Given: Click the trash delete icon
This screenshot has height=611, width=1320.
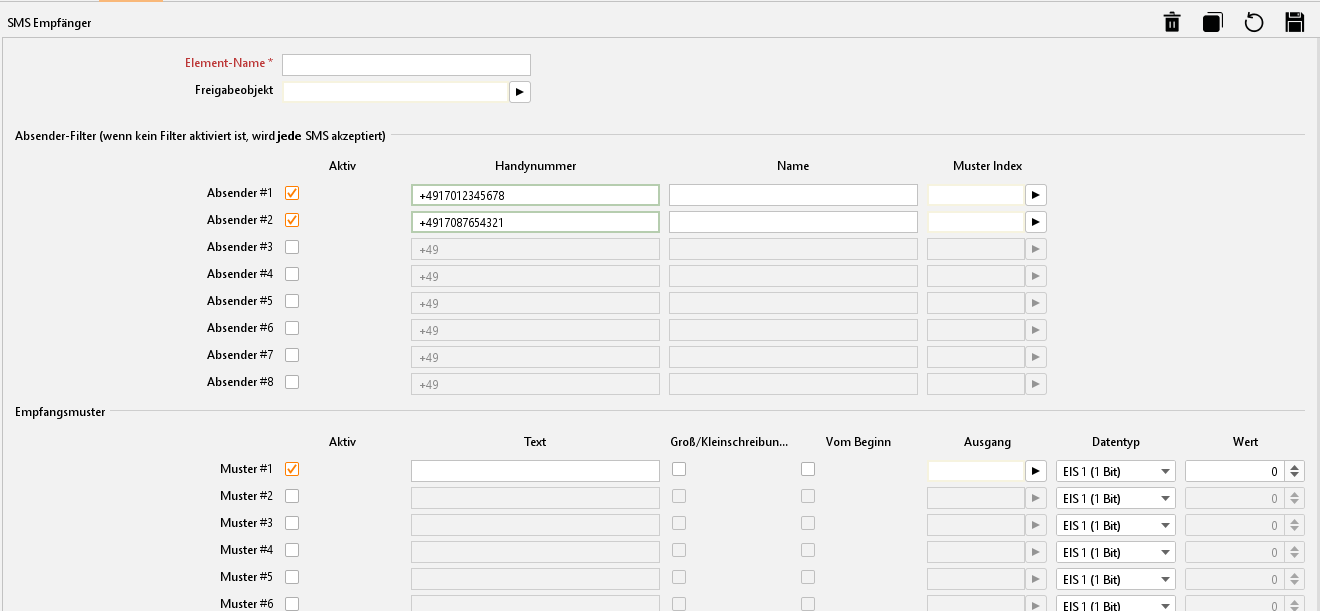Looking at the screenshot, I should coord(1172,23).
